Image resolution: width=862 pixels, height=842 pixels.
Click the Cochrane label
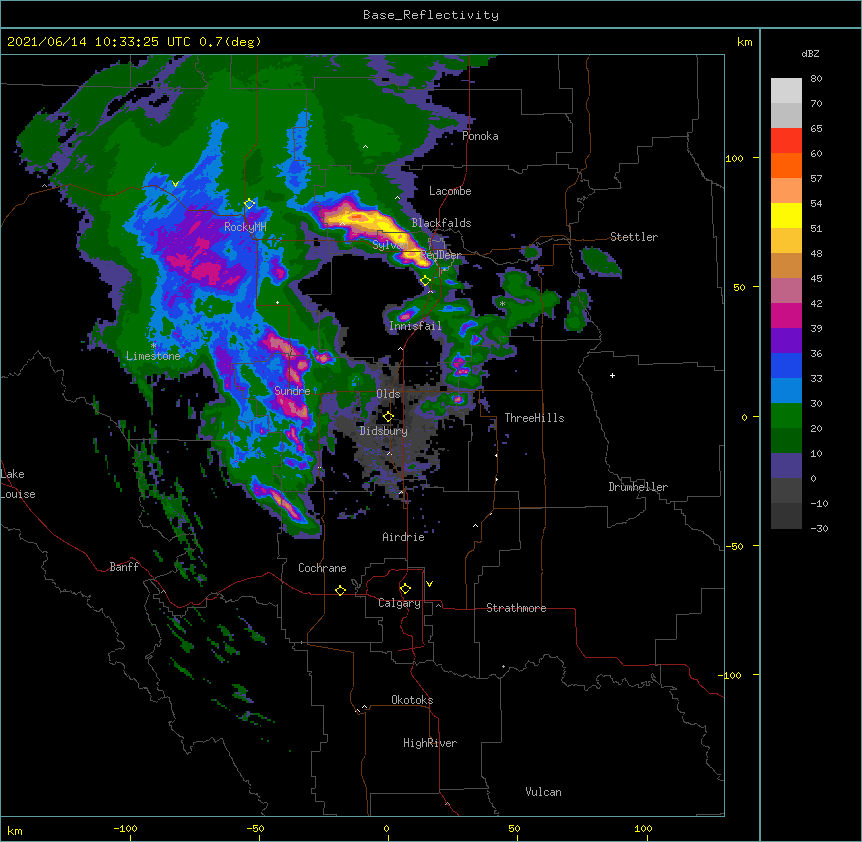coord(322,568)
